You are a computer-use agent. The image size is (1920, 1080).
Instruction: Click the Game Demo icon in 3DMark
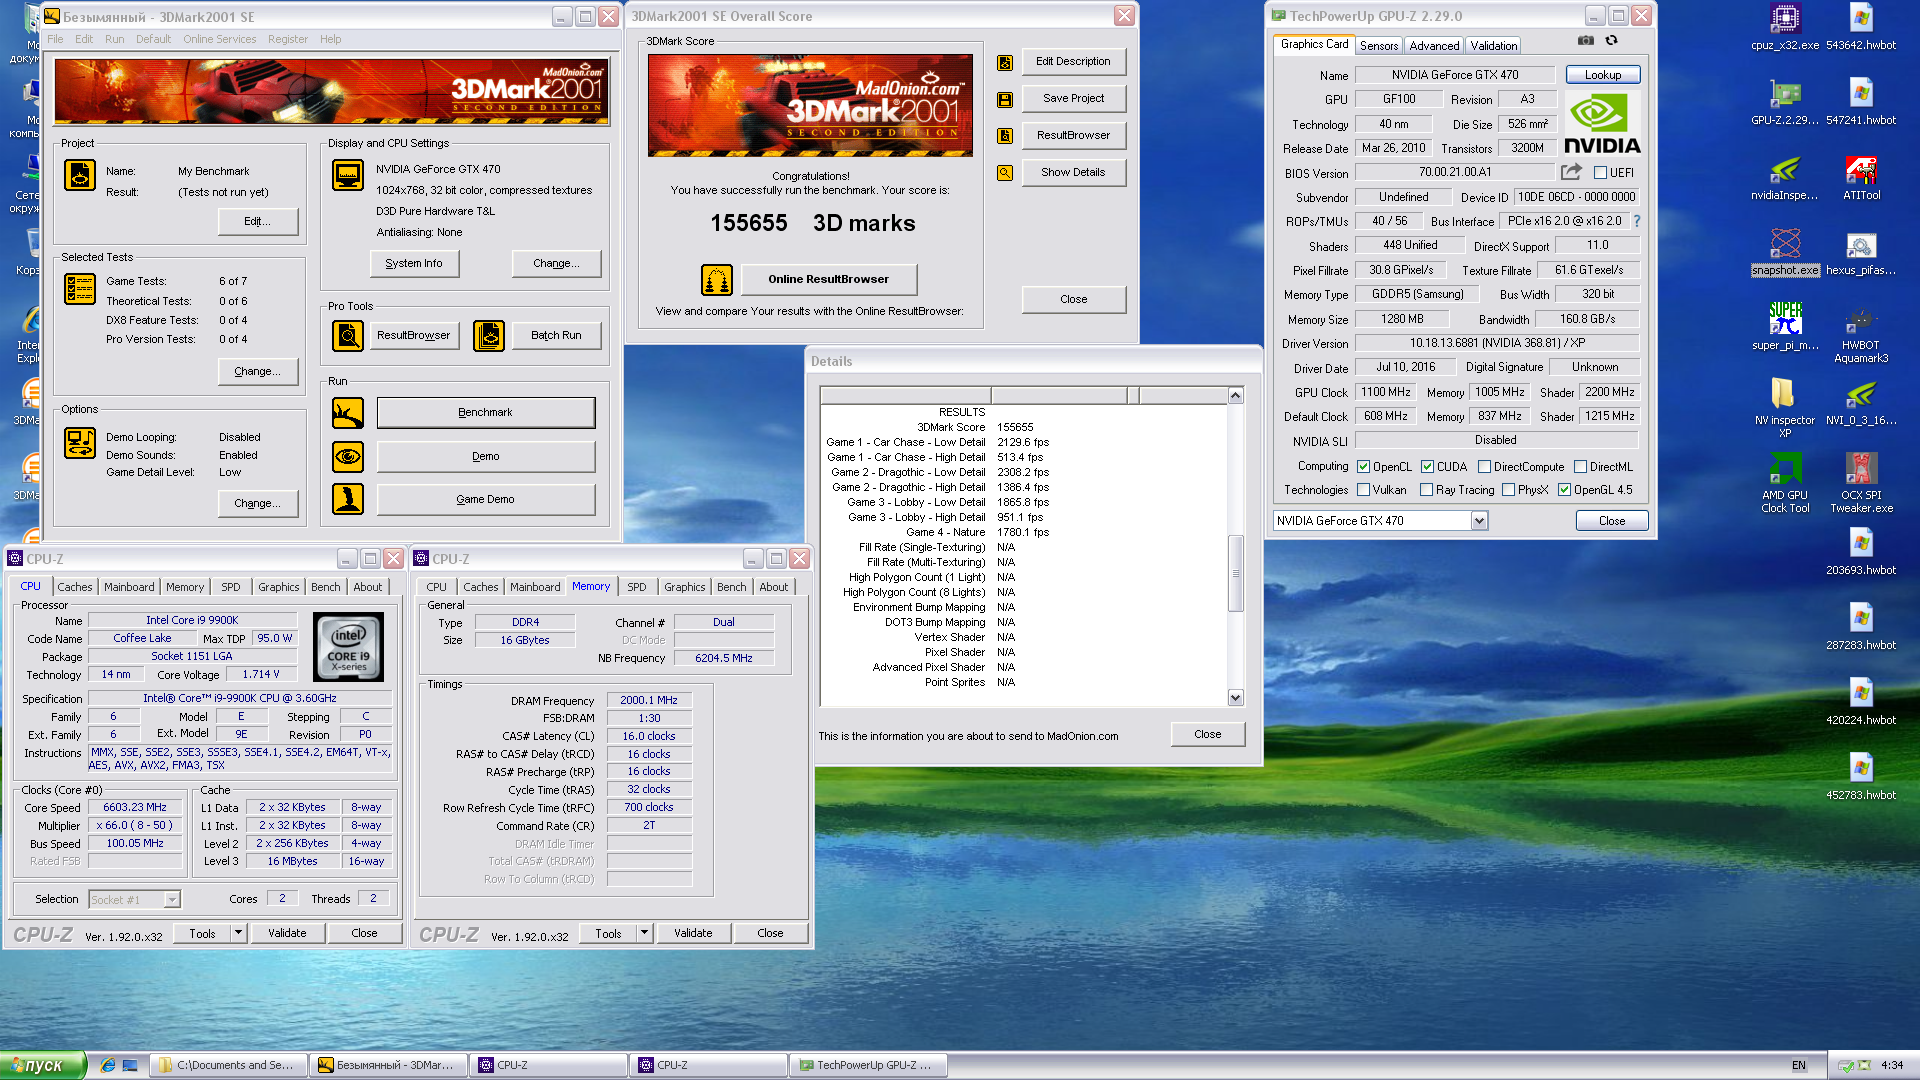348,499
